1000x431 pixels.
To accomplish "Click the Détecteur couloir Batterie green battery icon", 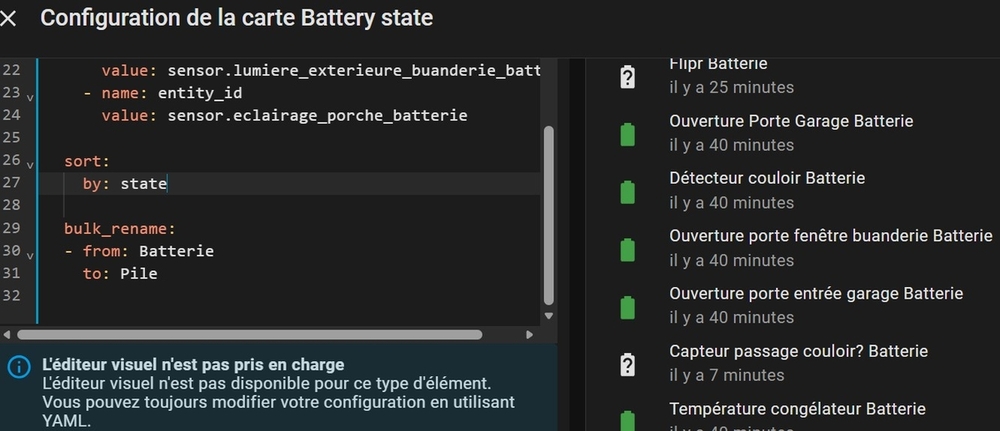I will (x=628, y=192).
